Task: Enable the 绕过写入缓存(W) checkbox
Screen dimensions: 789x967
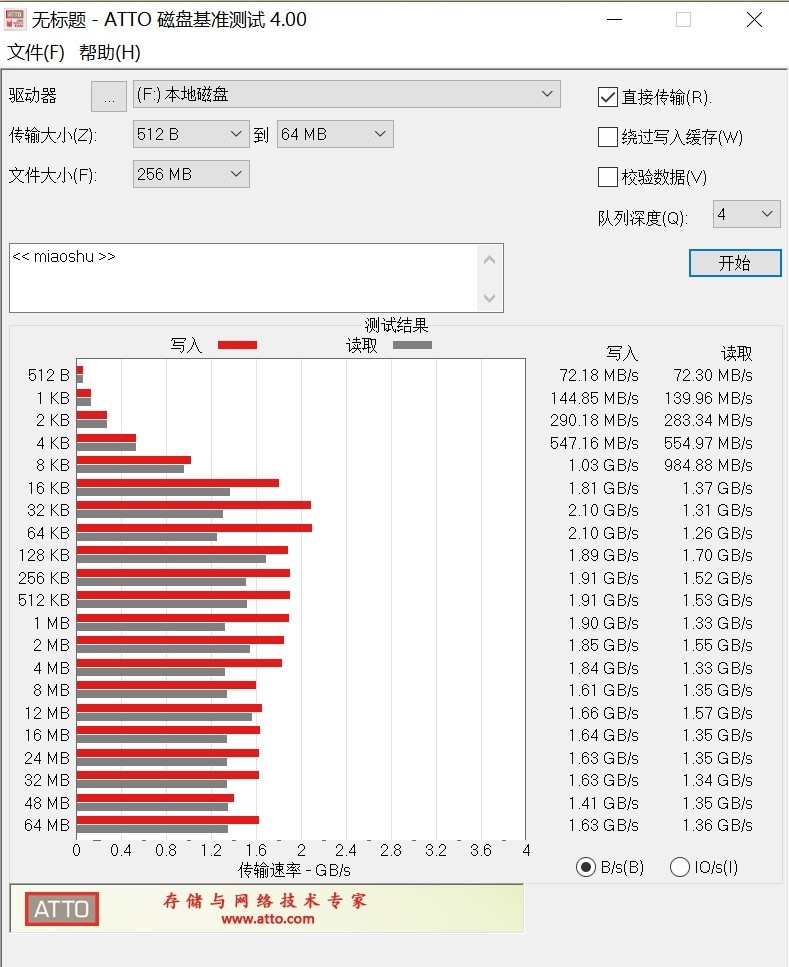Action: (x=608, y=137)
